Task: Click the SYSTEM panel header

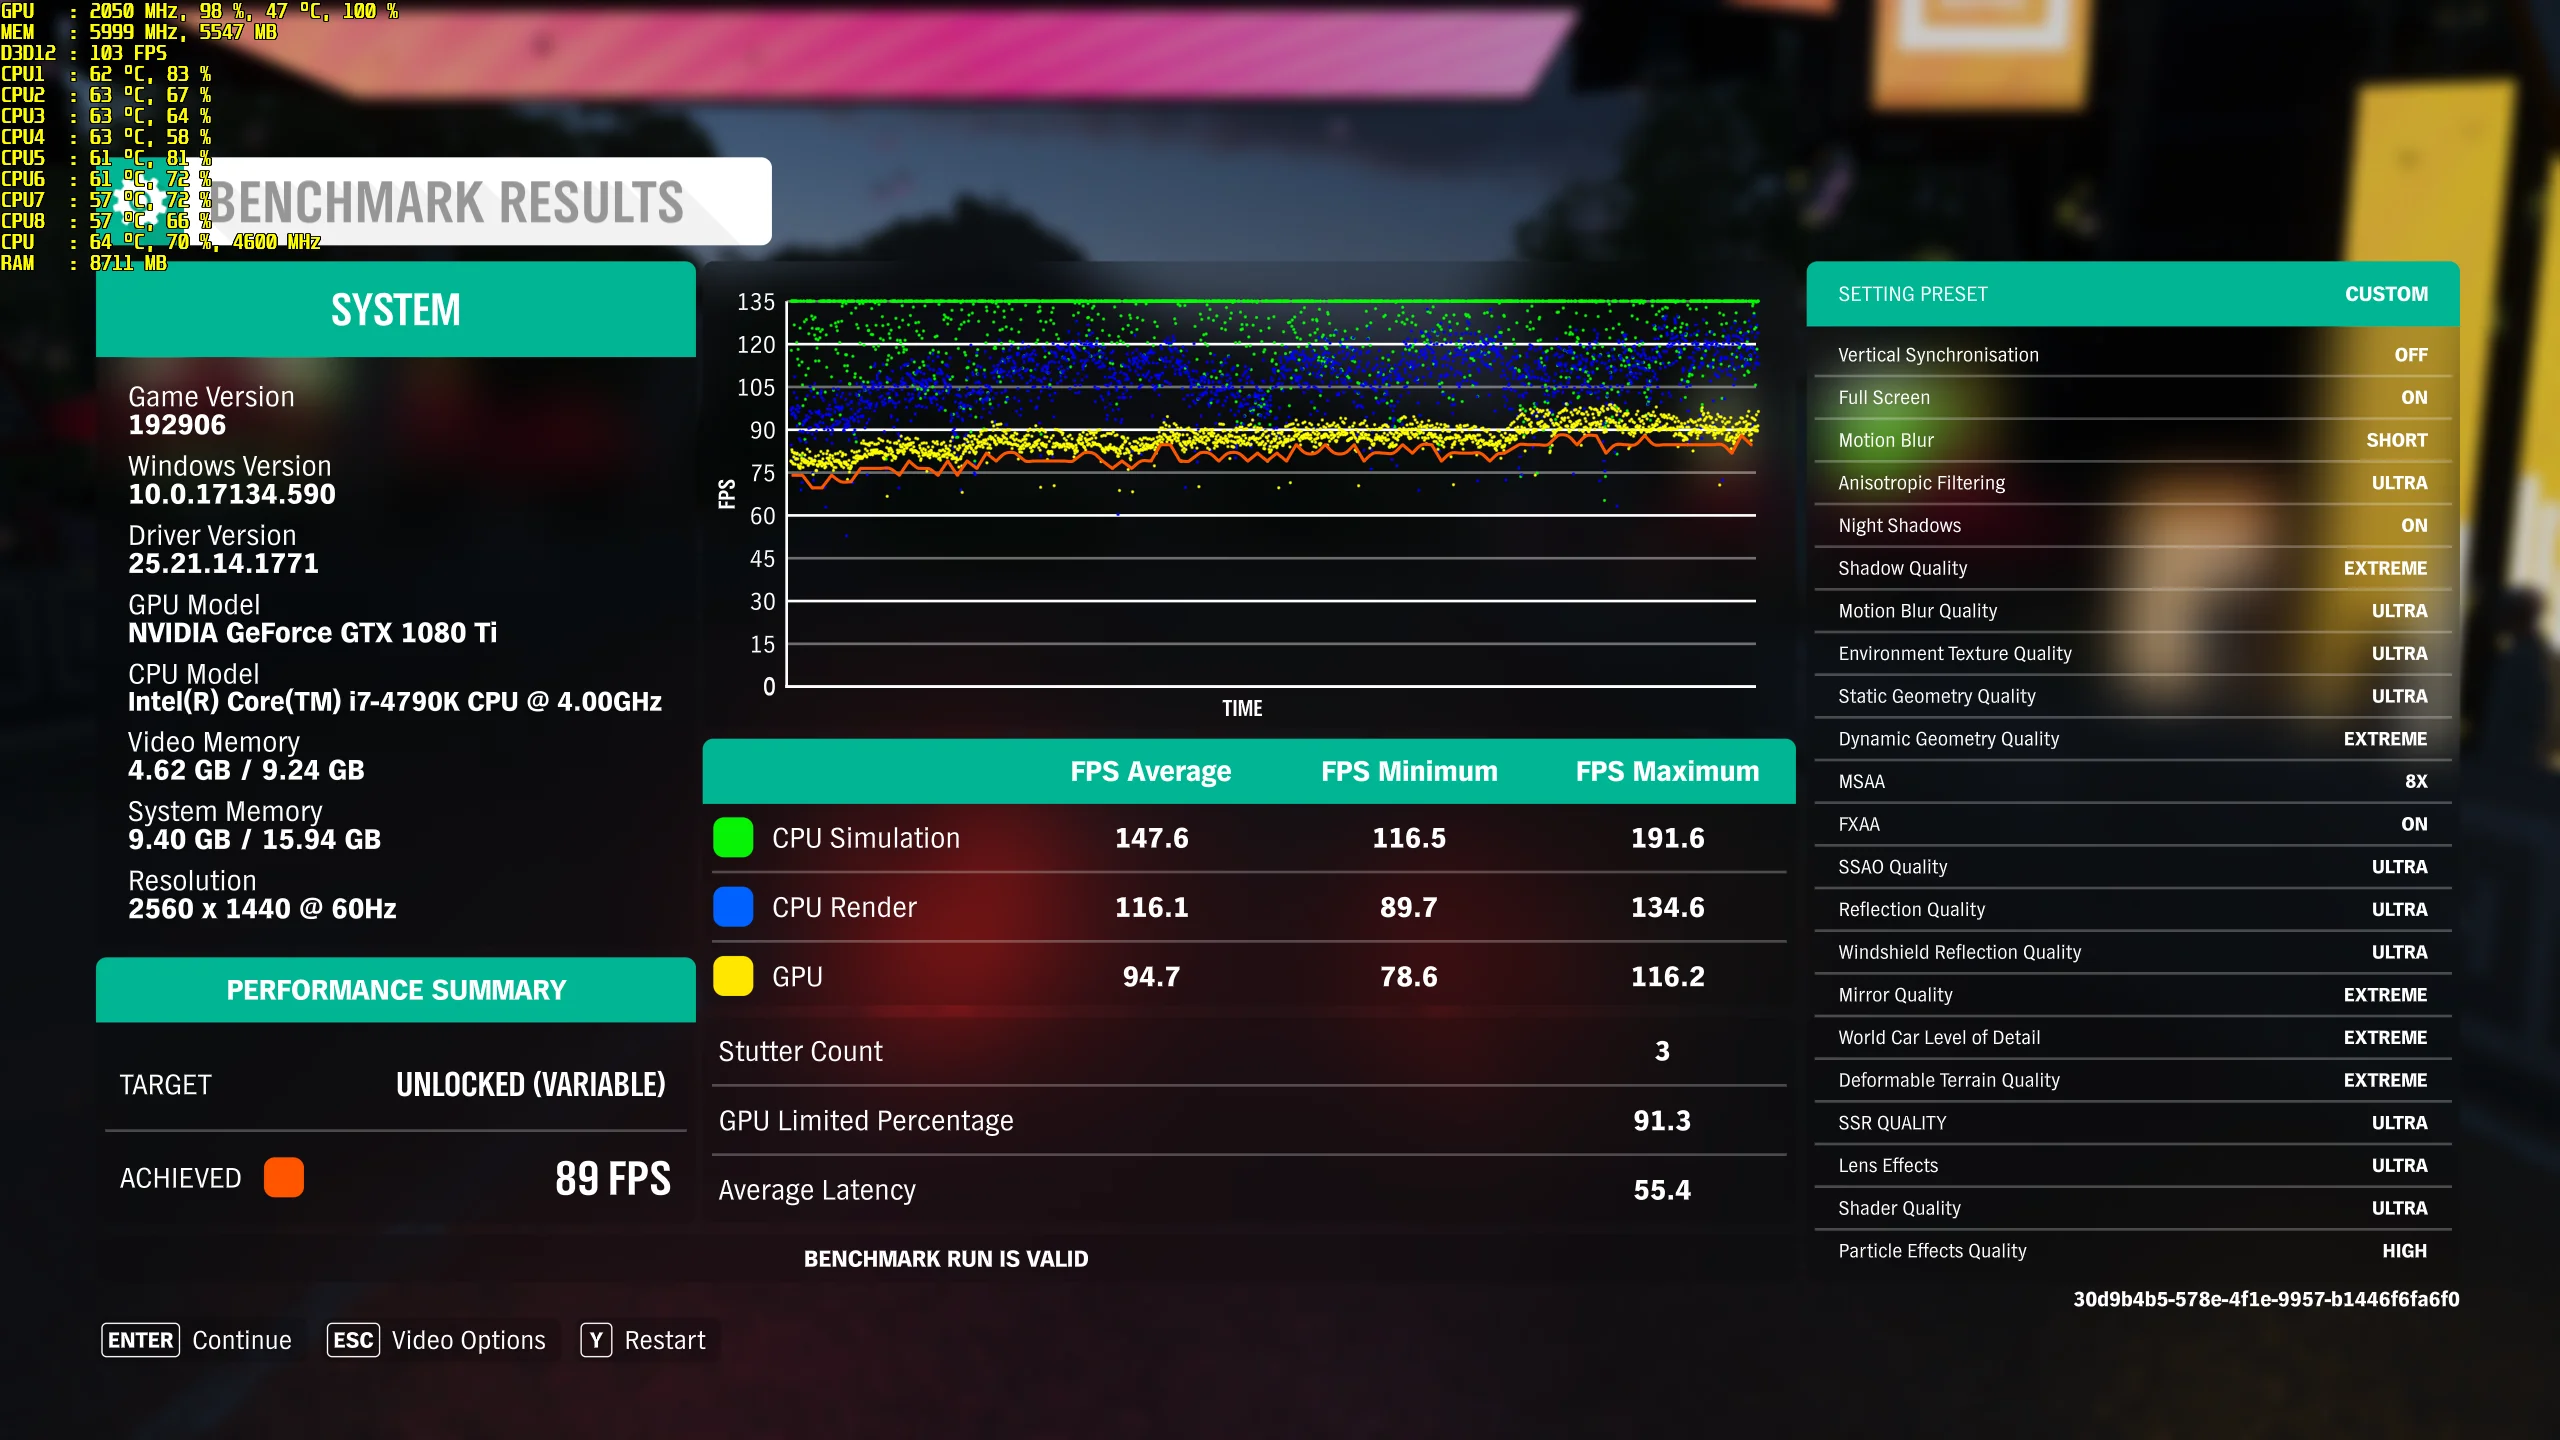Action: (396, 309)
